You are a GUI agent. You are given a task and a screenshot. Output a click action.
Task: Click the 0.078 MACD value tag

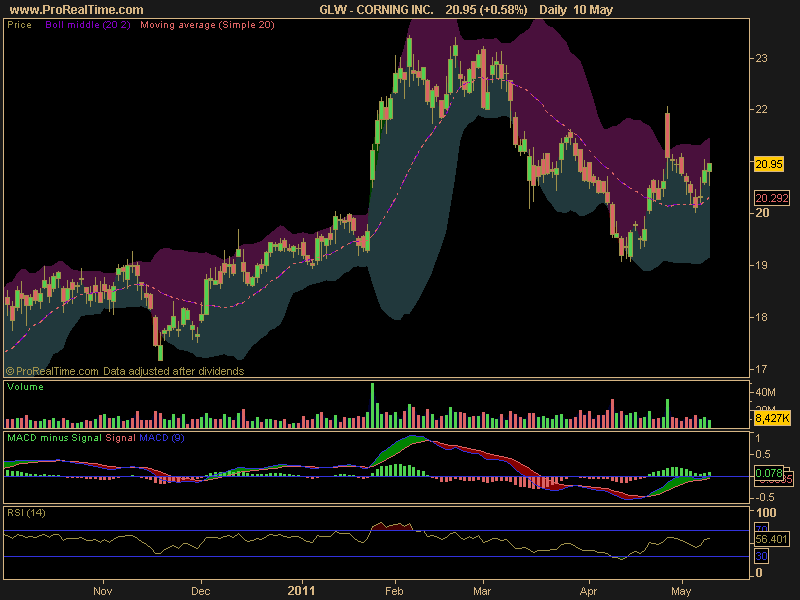click(x=769, y=473)
